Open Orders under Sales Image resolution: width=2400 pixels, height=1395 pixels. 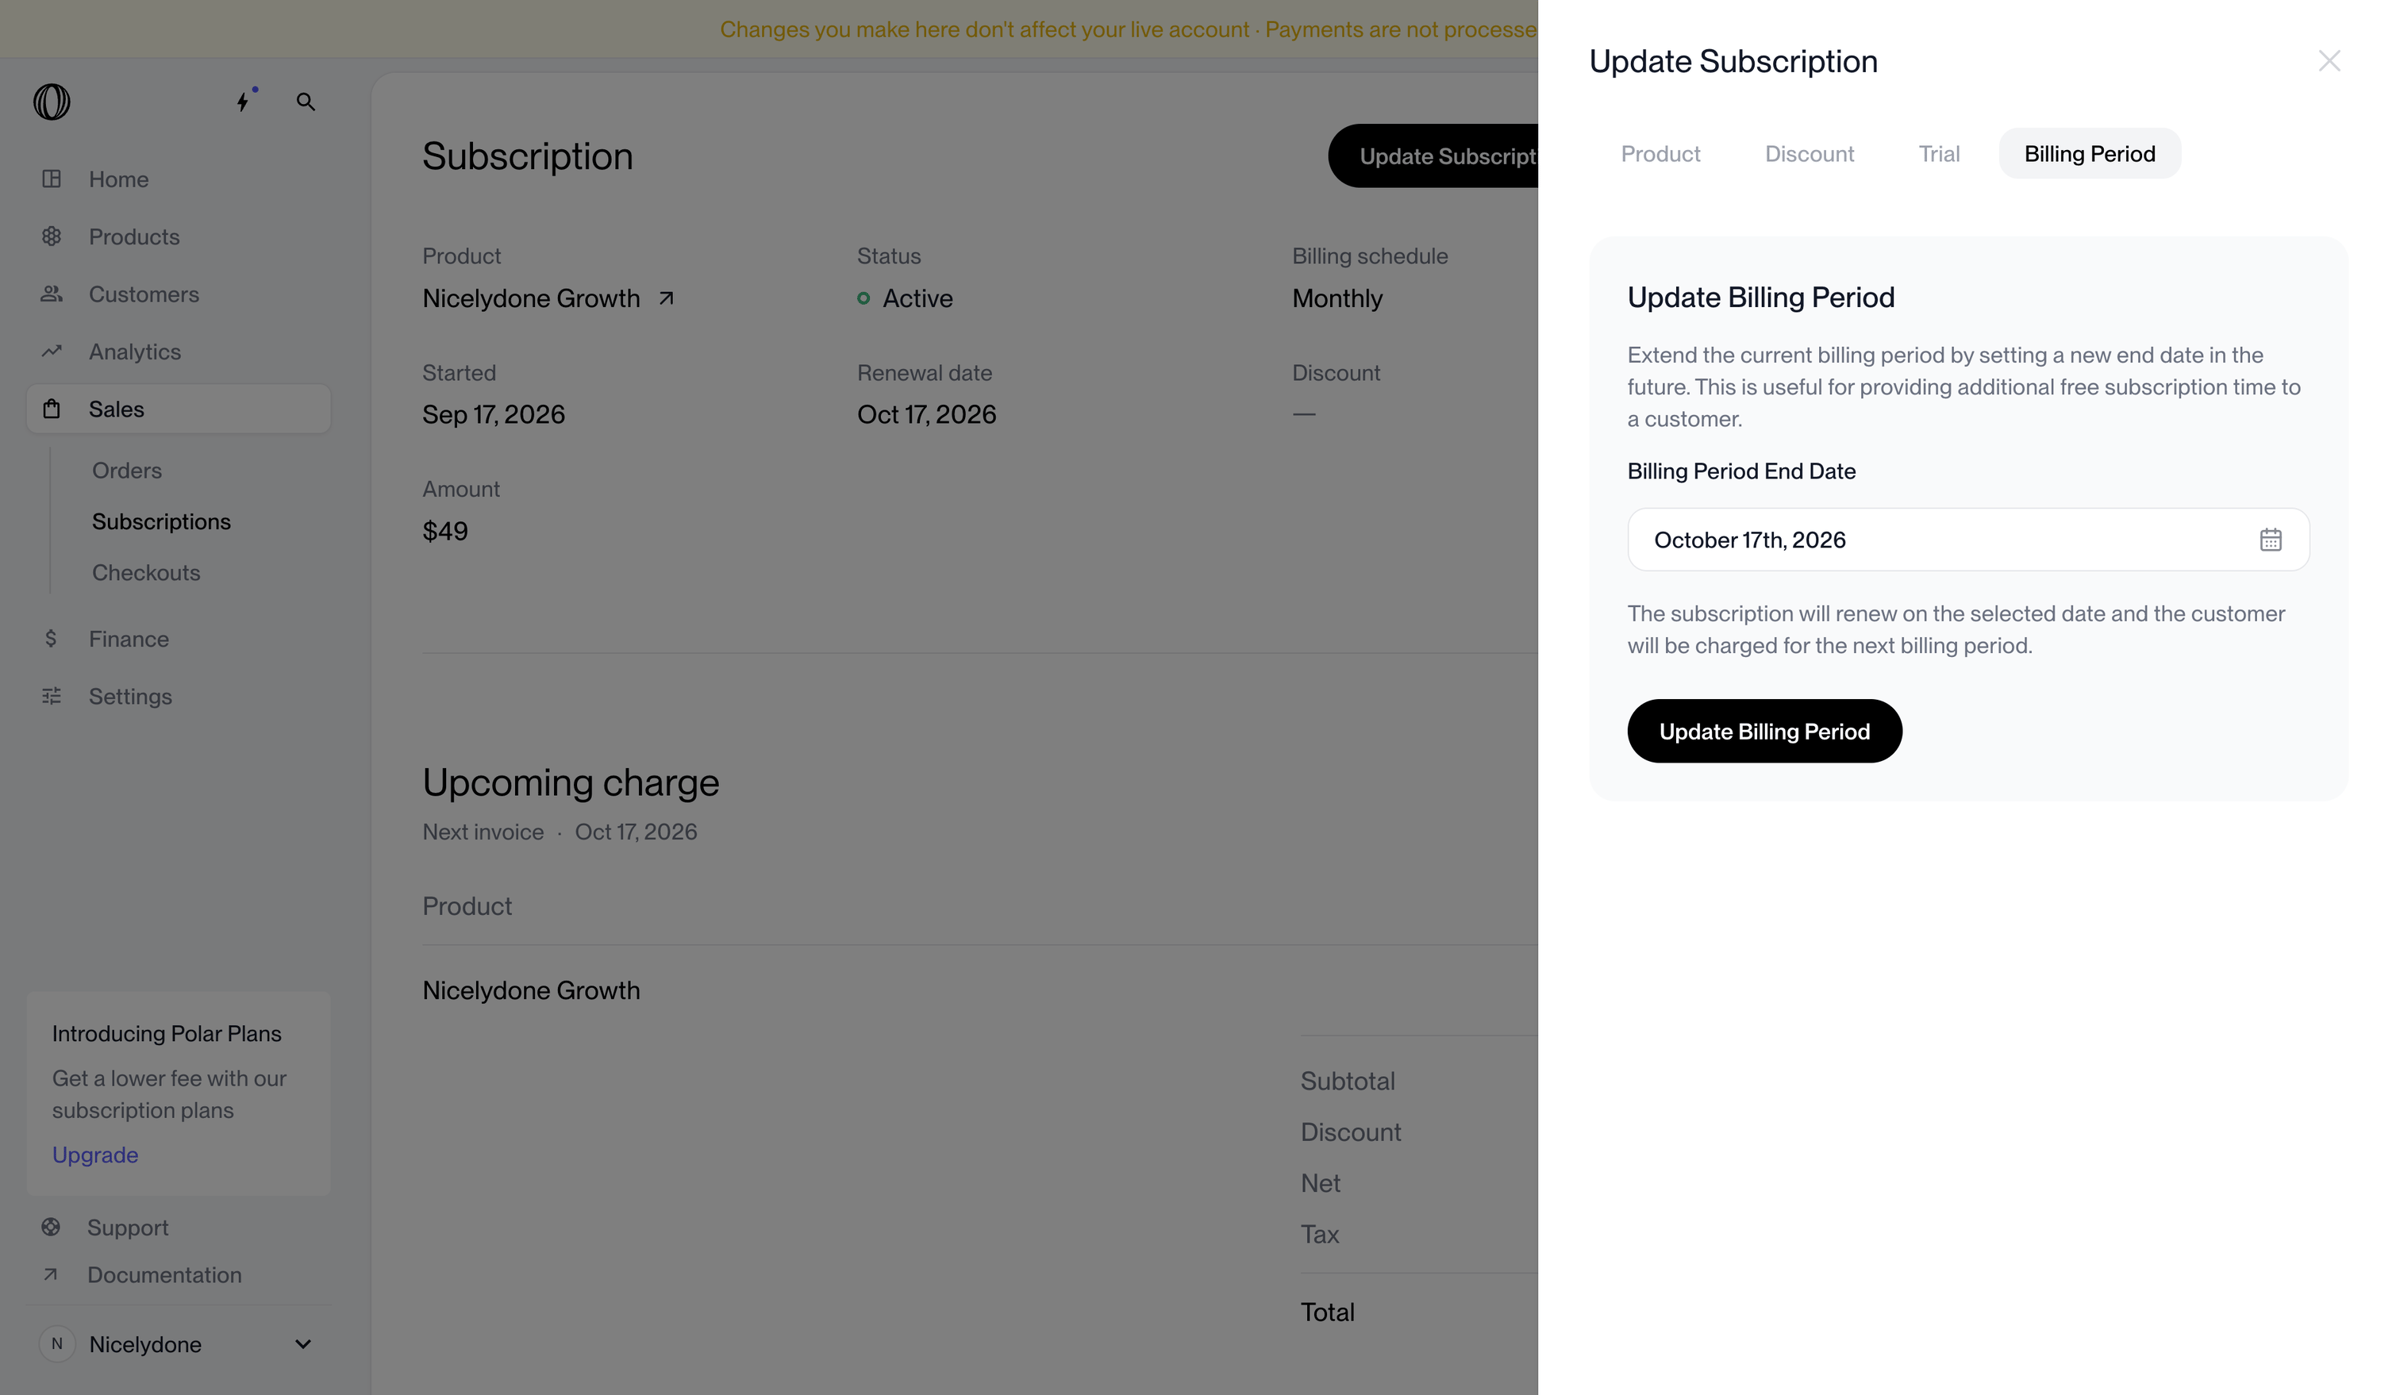127,470
